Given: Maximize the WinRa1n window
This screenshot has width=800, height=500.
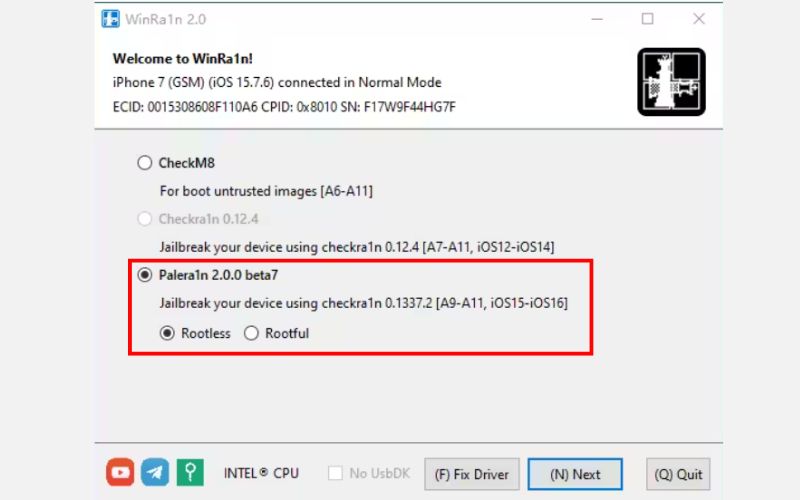Looking at the screenshot, I should pos(647,19).
